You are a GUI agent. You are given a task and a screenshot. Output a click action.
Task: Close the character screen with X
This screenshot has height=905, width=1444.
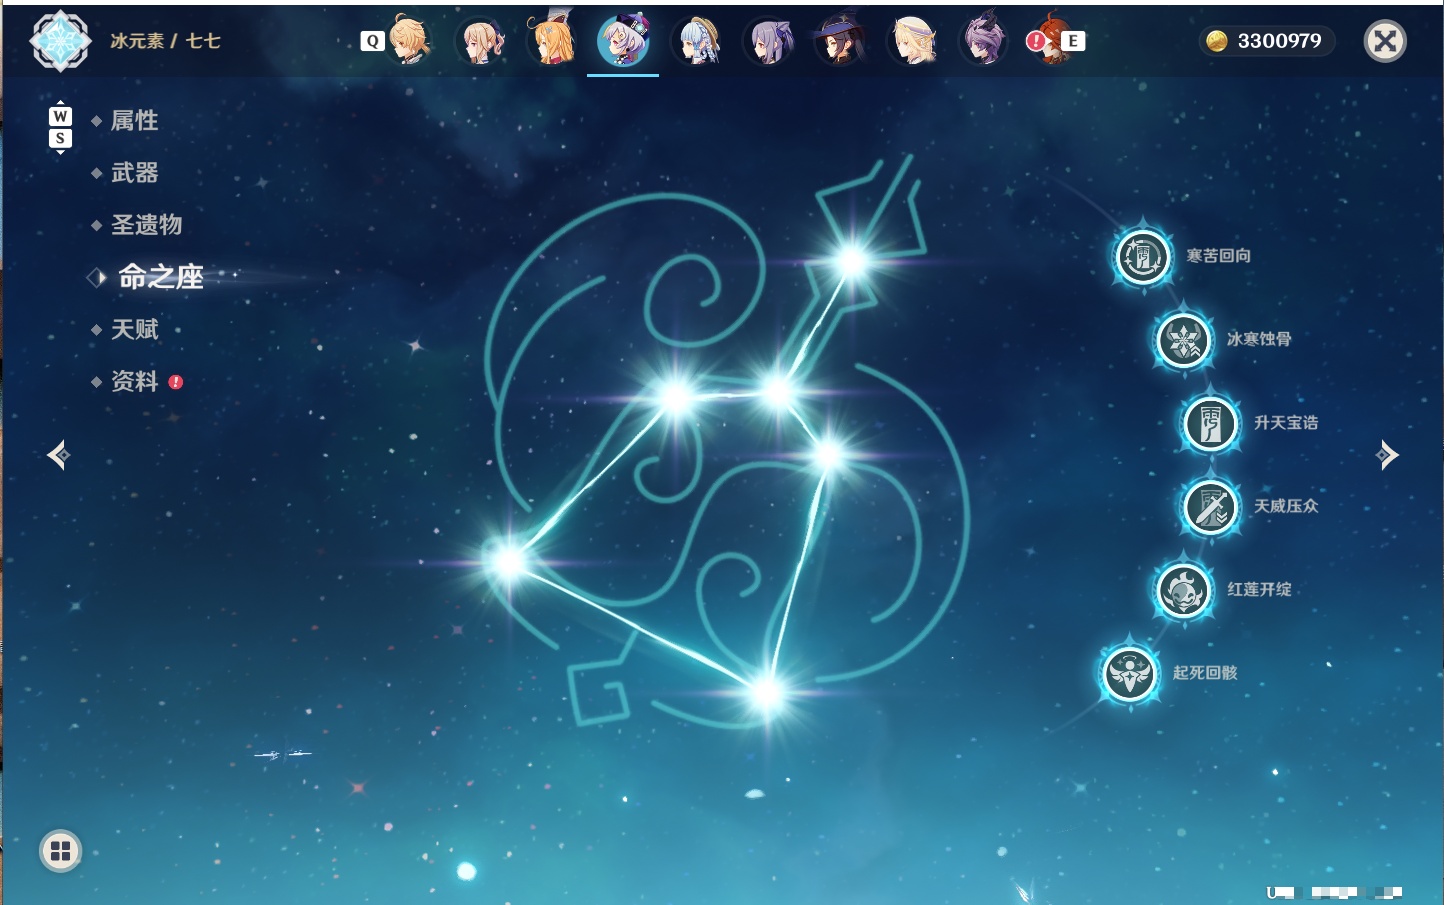[1385, 41]
